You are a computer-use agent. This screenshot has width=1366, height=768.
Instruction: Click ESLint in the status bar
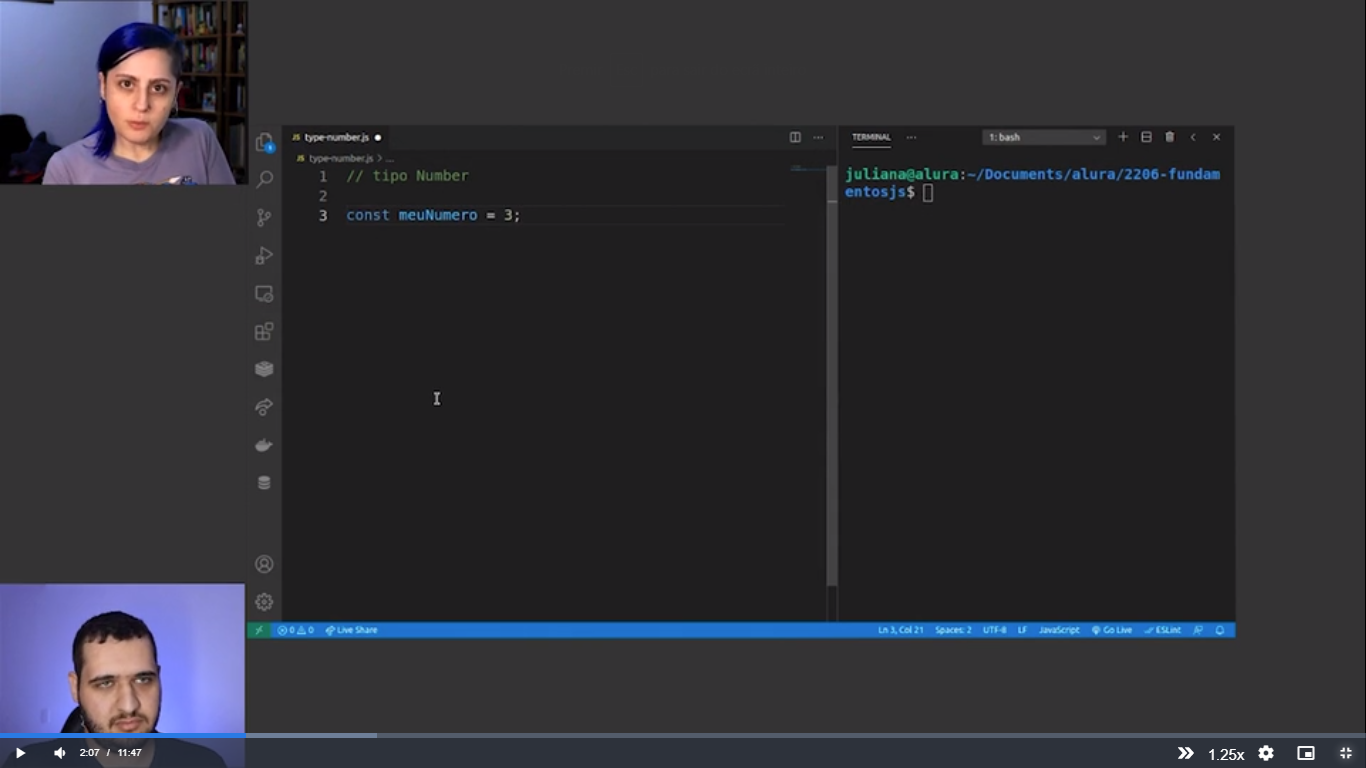(x=1163, y=630)
